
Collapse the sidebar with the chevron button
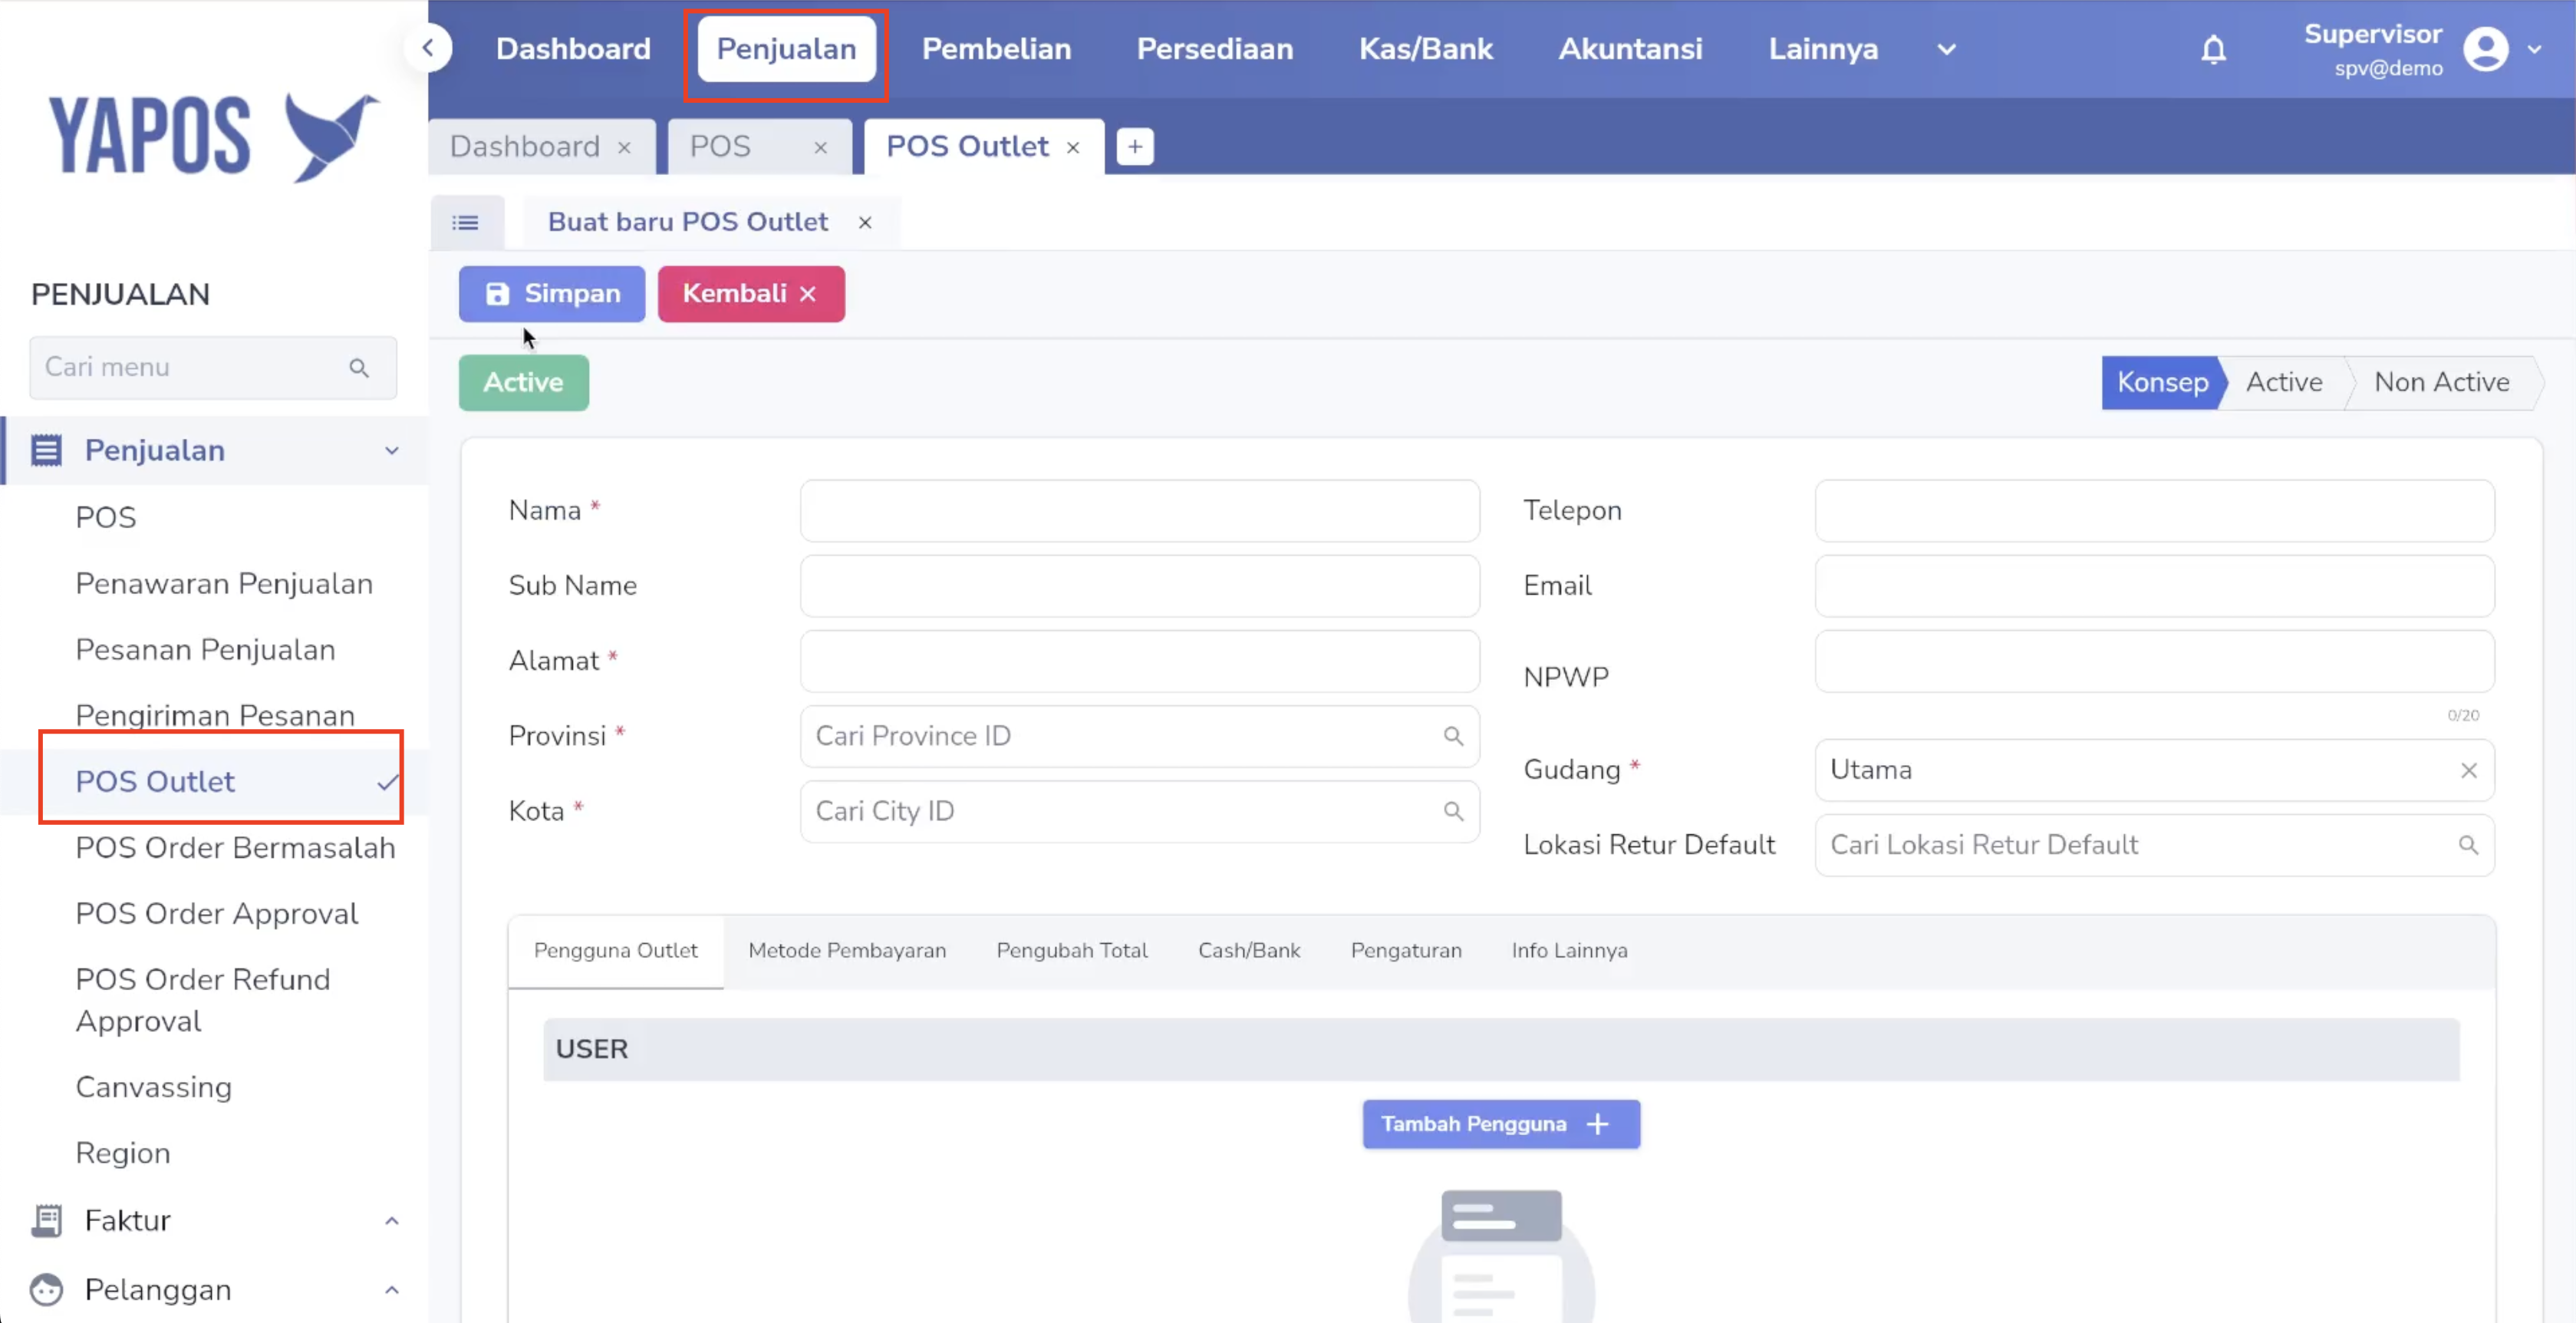428,48
